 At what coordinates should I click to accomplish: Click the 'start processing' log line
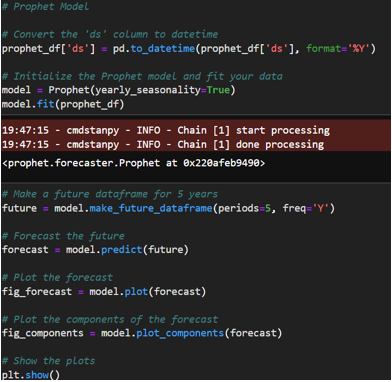pyautogui.click(x=166, y=130)
